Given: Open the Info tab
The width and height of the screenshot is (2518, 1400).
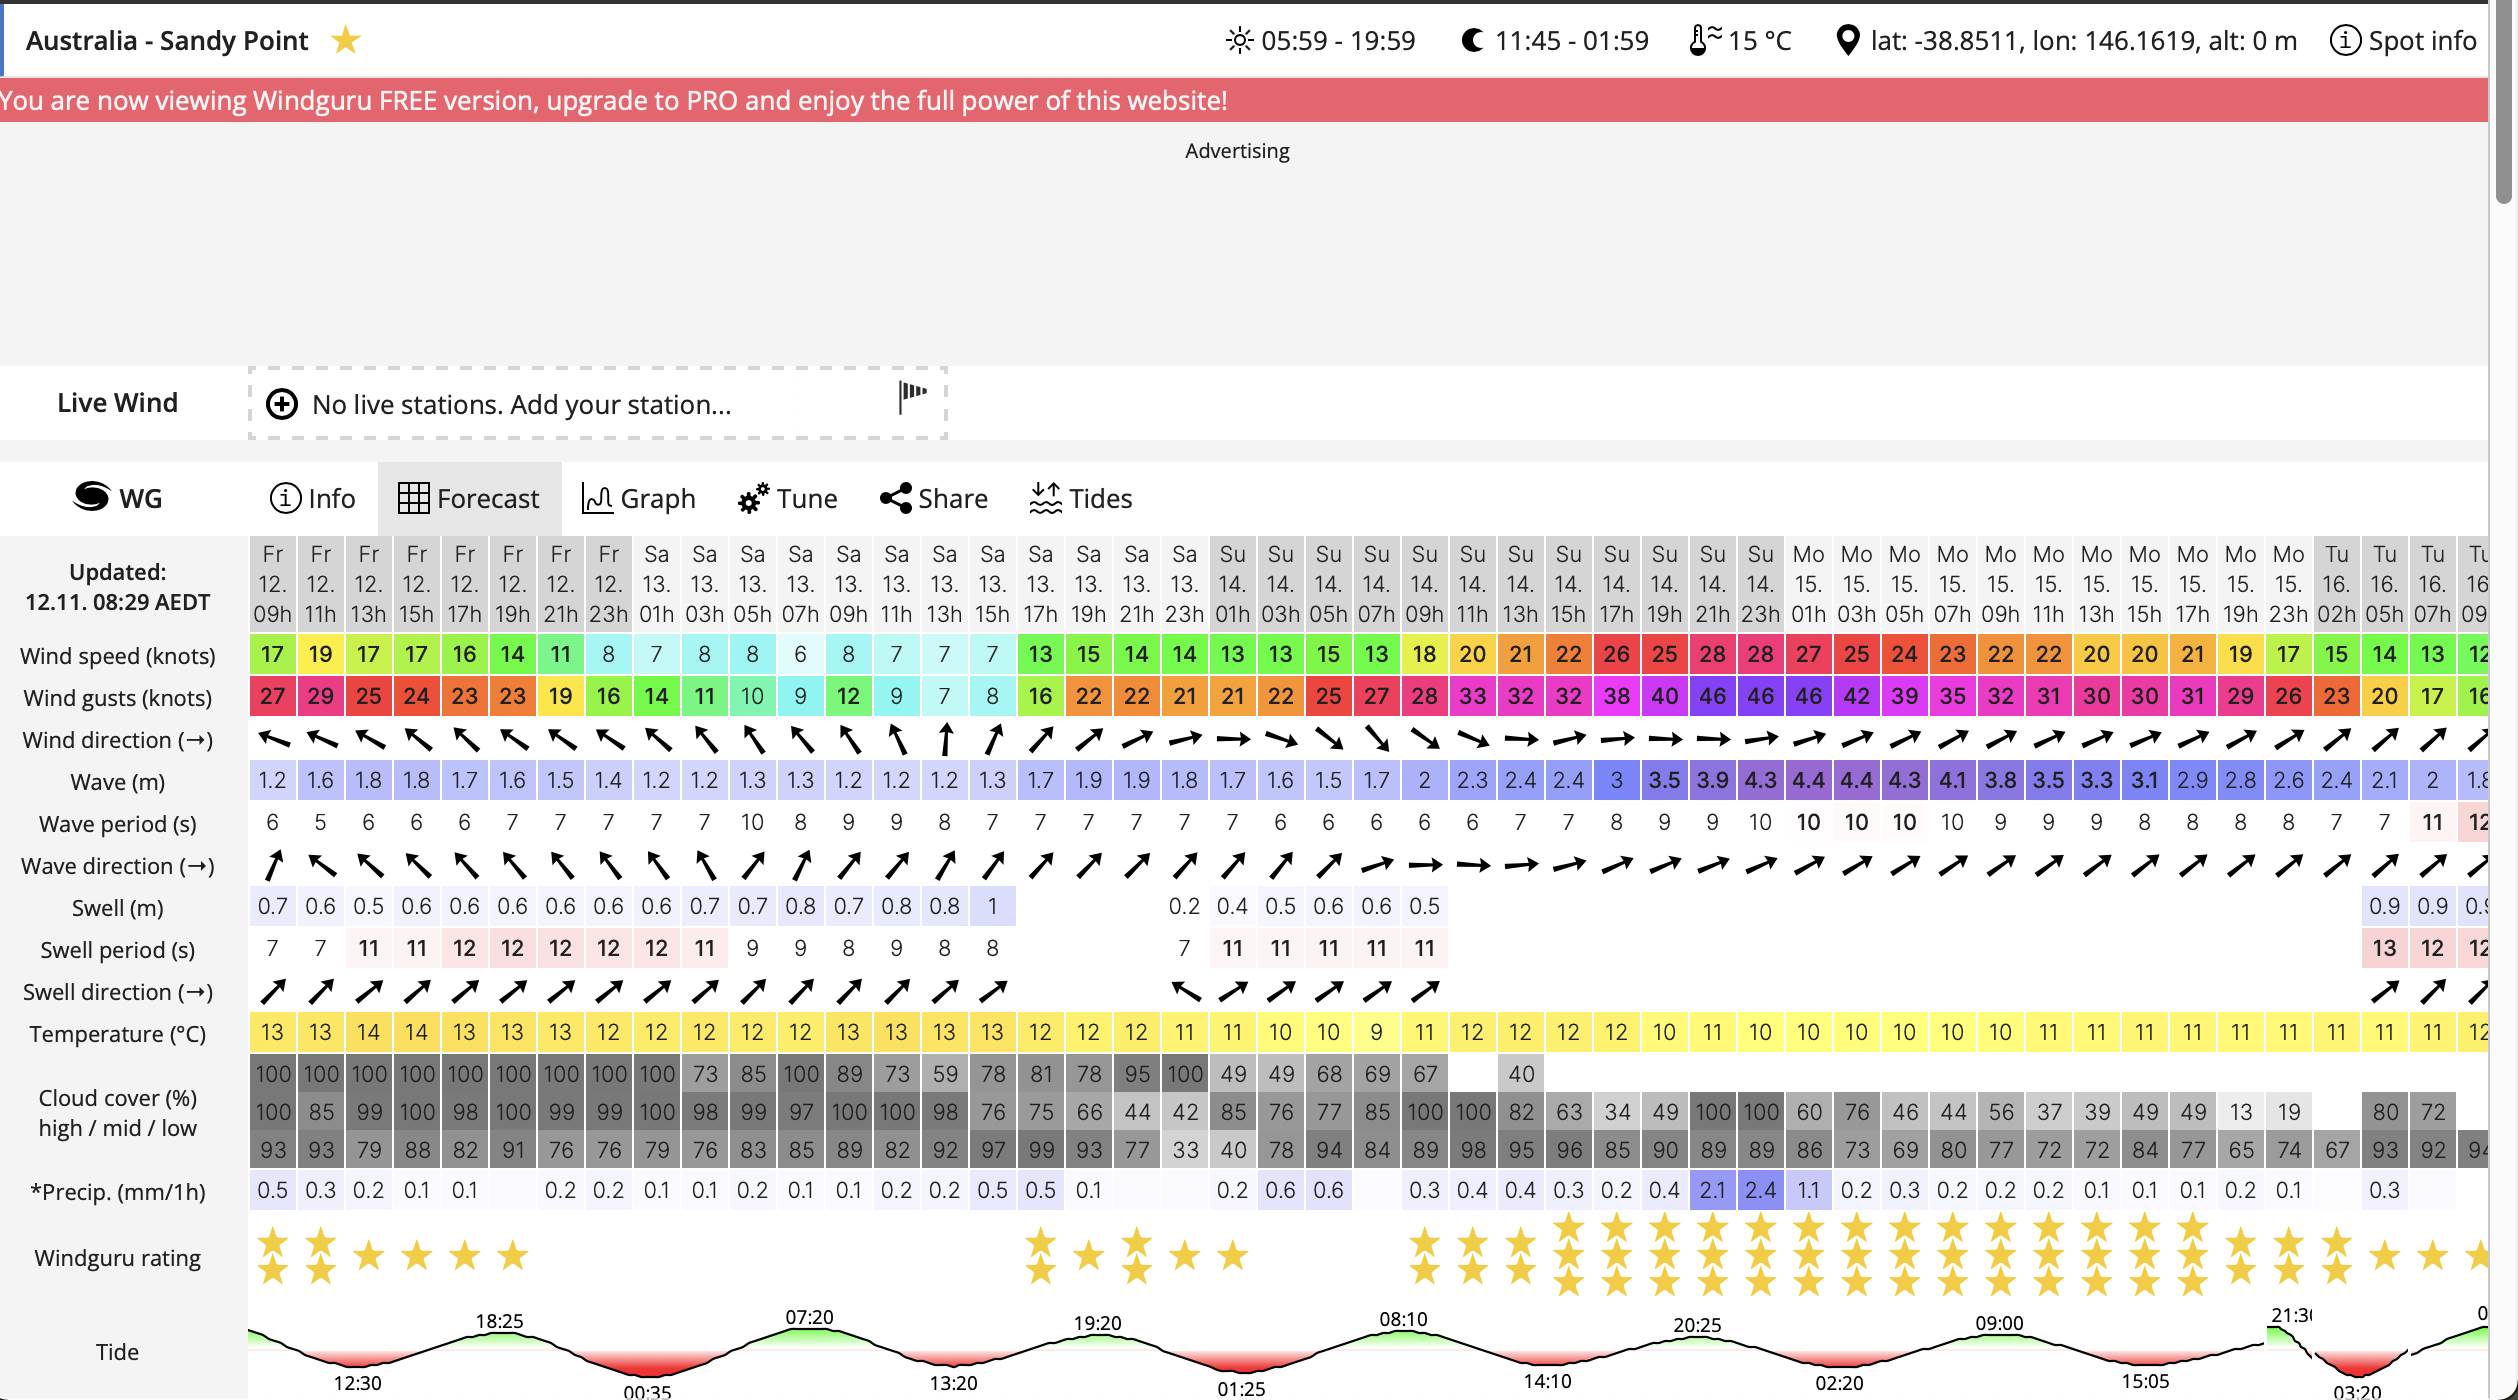Looking at the screenshot, I should point(312,498).
